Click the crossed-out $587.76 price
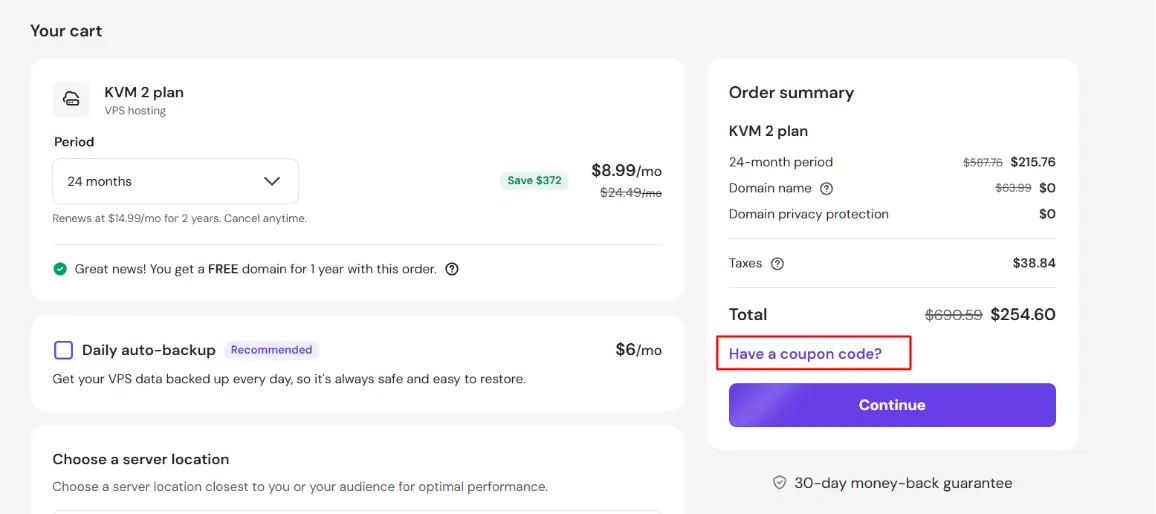This screenshot has height=514, width=1156. click(x=983, y=162)
